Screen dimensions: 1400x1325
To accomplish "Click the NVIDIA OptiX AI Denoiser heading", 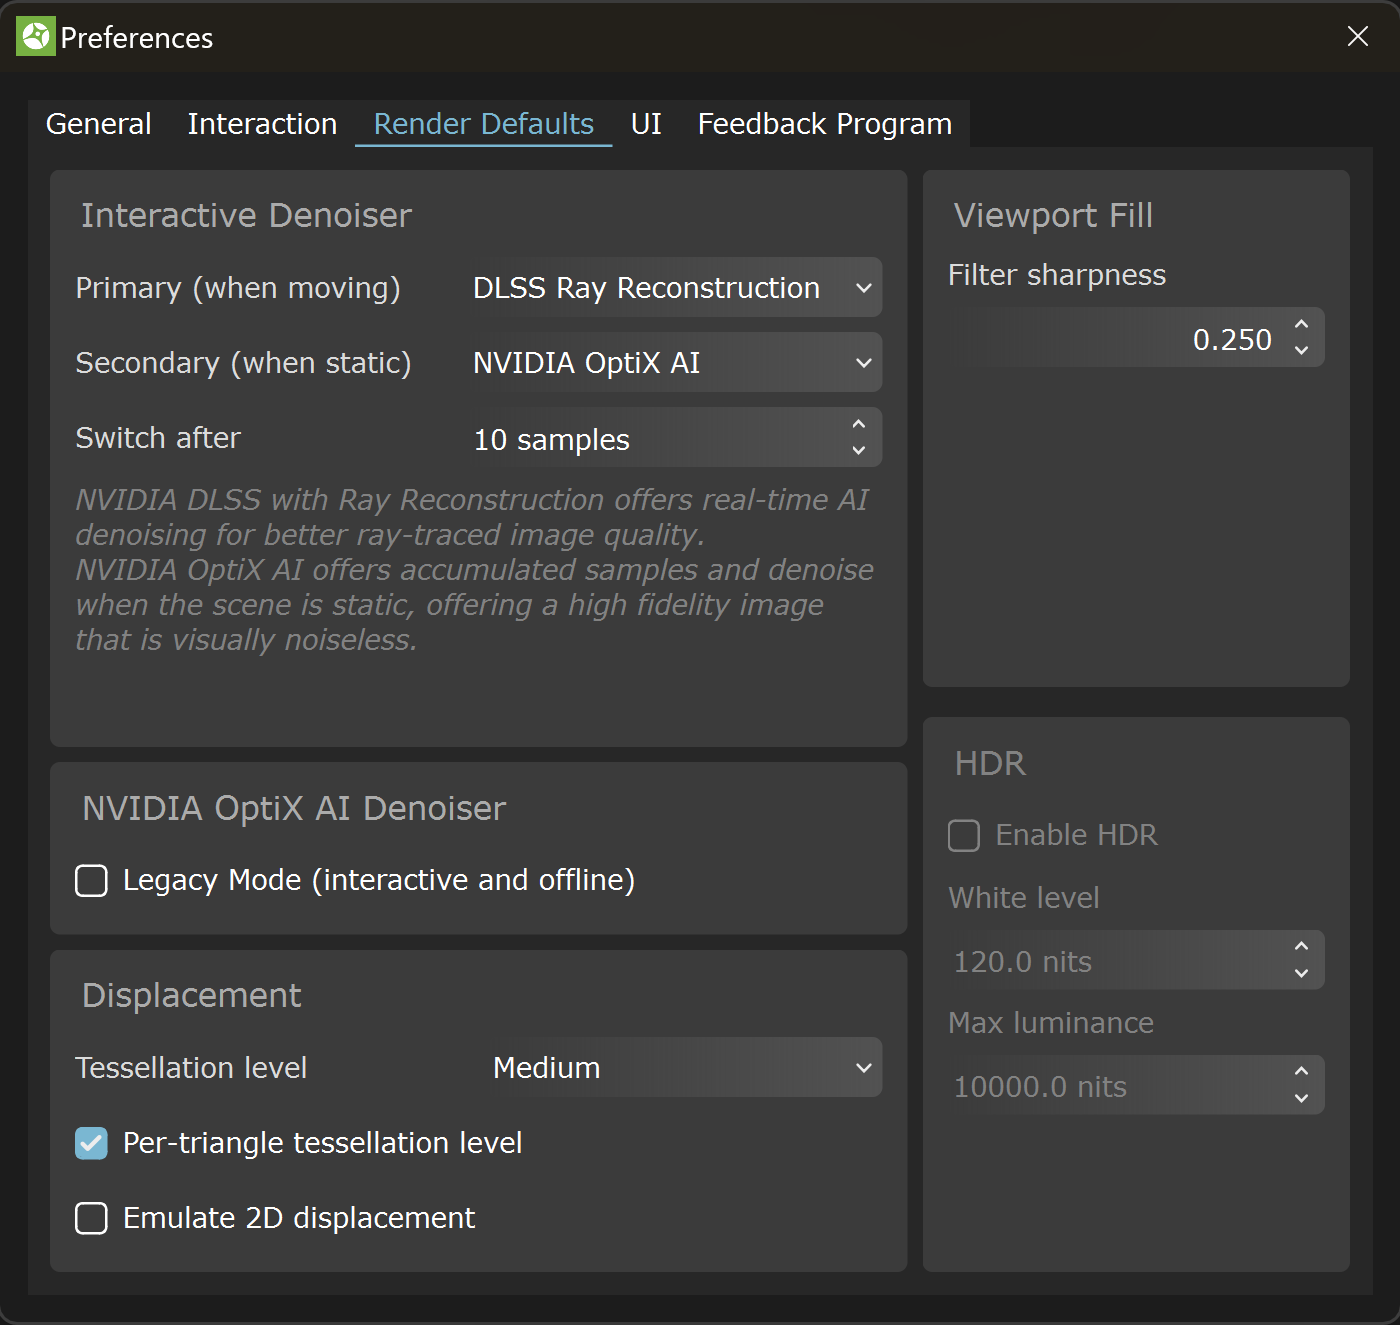I will pyautogui.click(x=294, y=809).
